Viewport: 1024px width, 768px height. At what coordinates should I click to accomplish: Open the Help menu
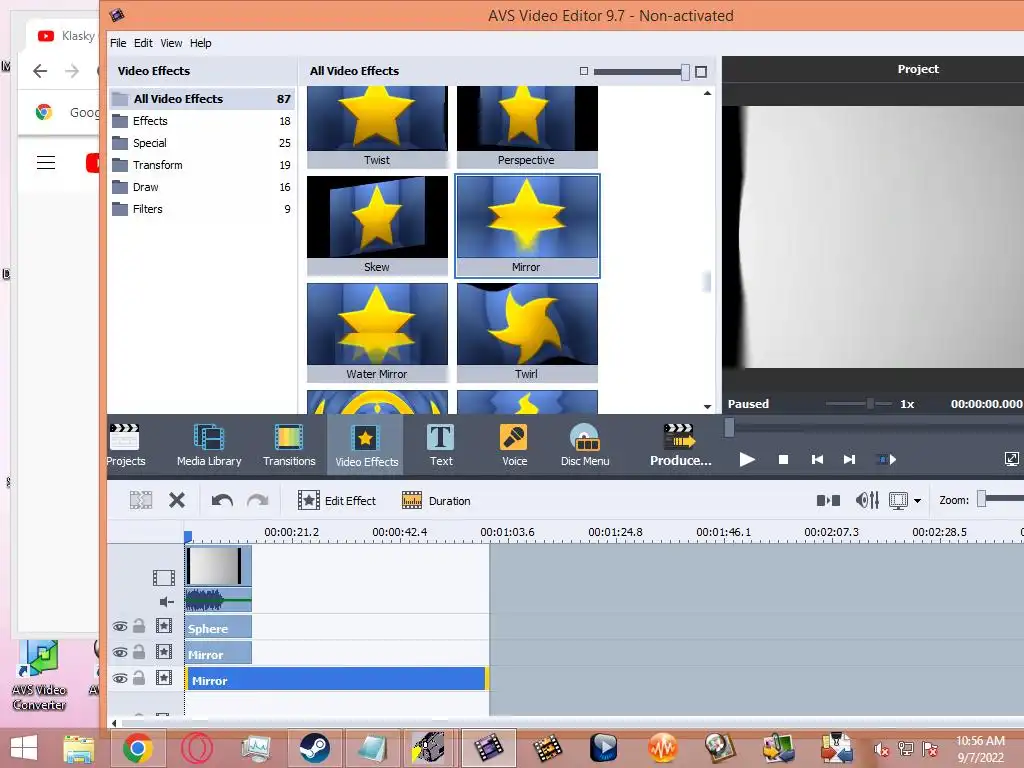[200, 43]
